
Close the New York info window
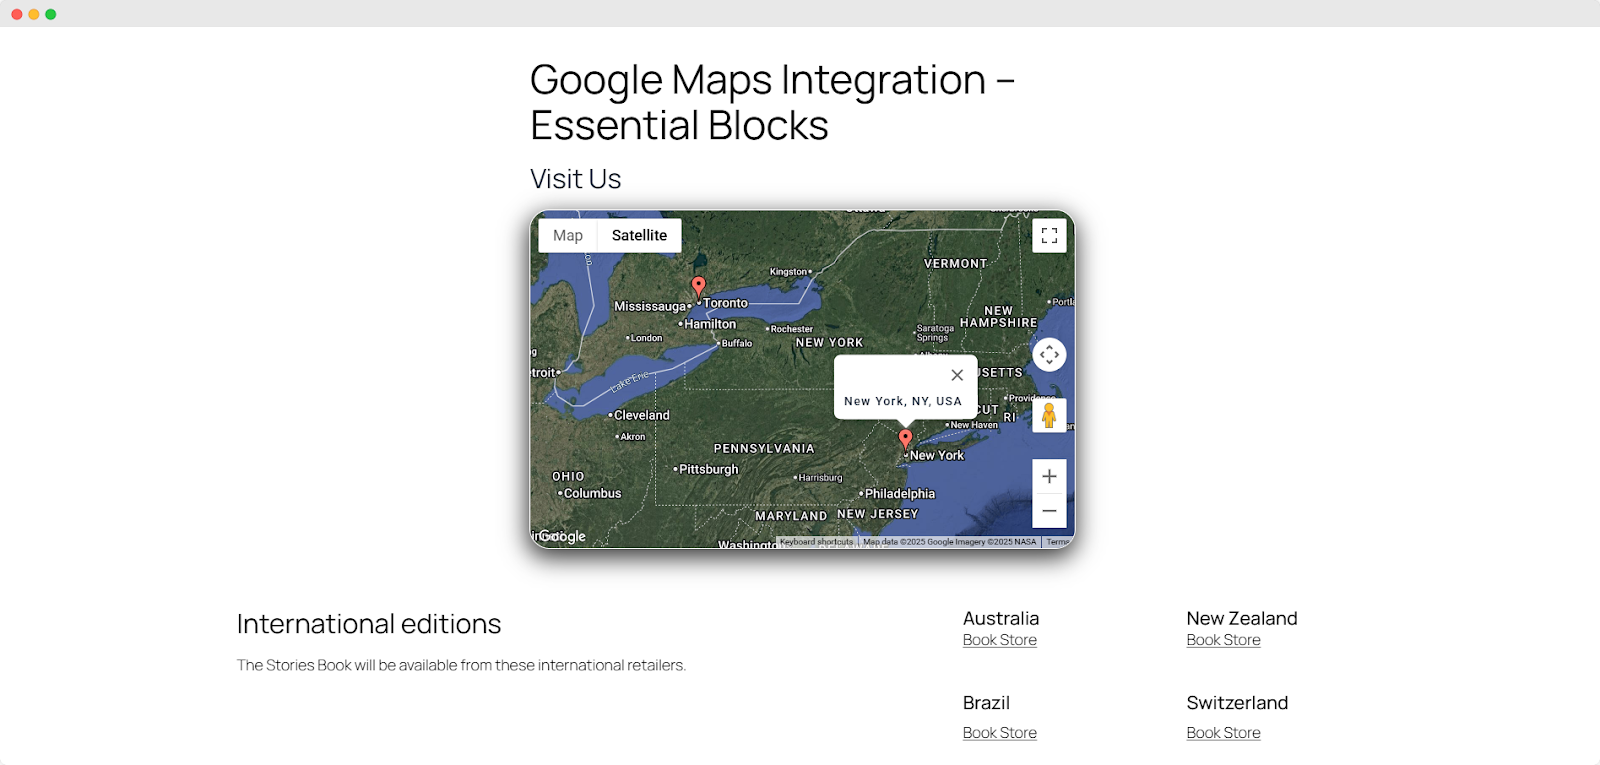click(x=957, y=375)
